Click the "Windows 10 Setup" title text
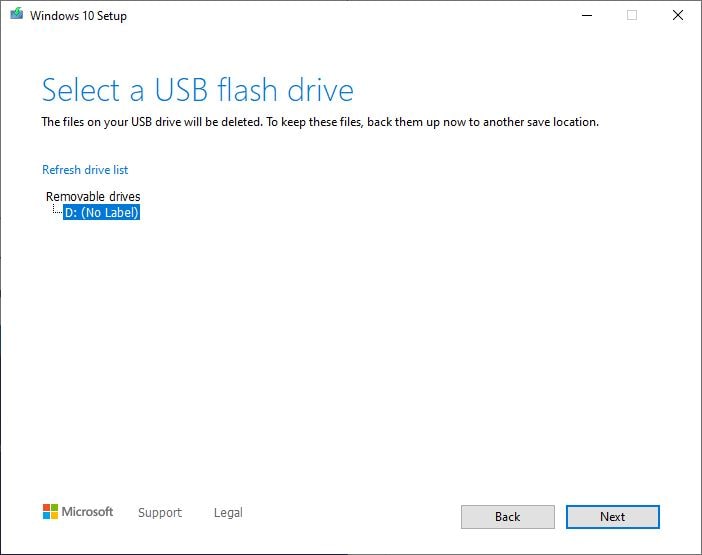702x555 pixels. coord(78,16)
